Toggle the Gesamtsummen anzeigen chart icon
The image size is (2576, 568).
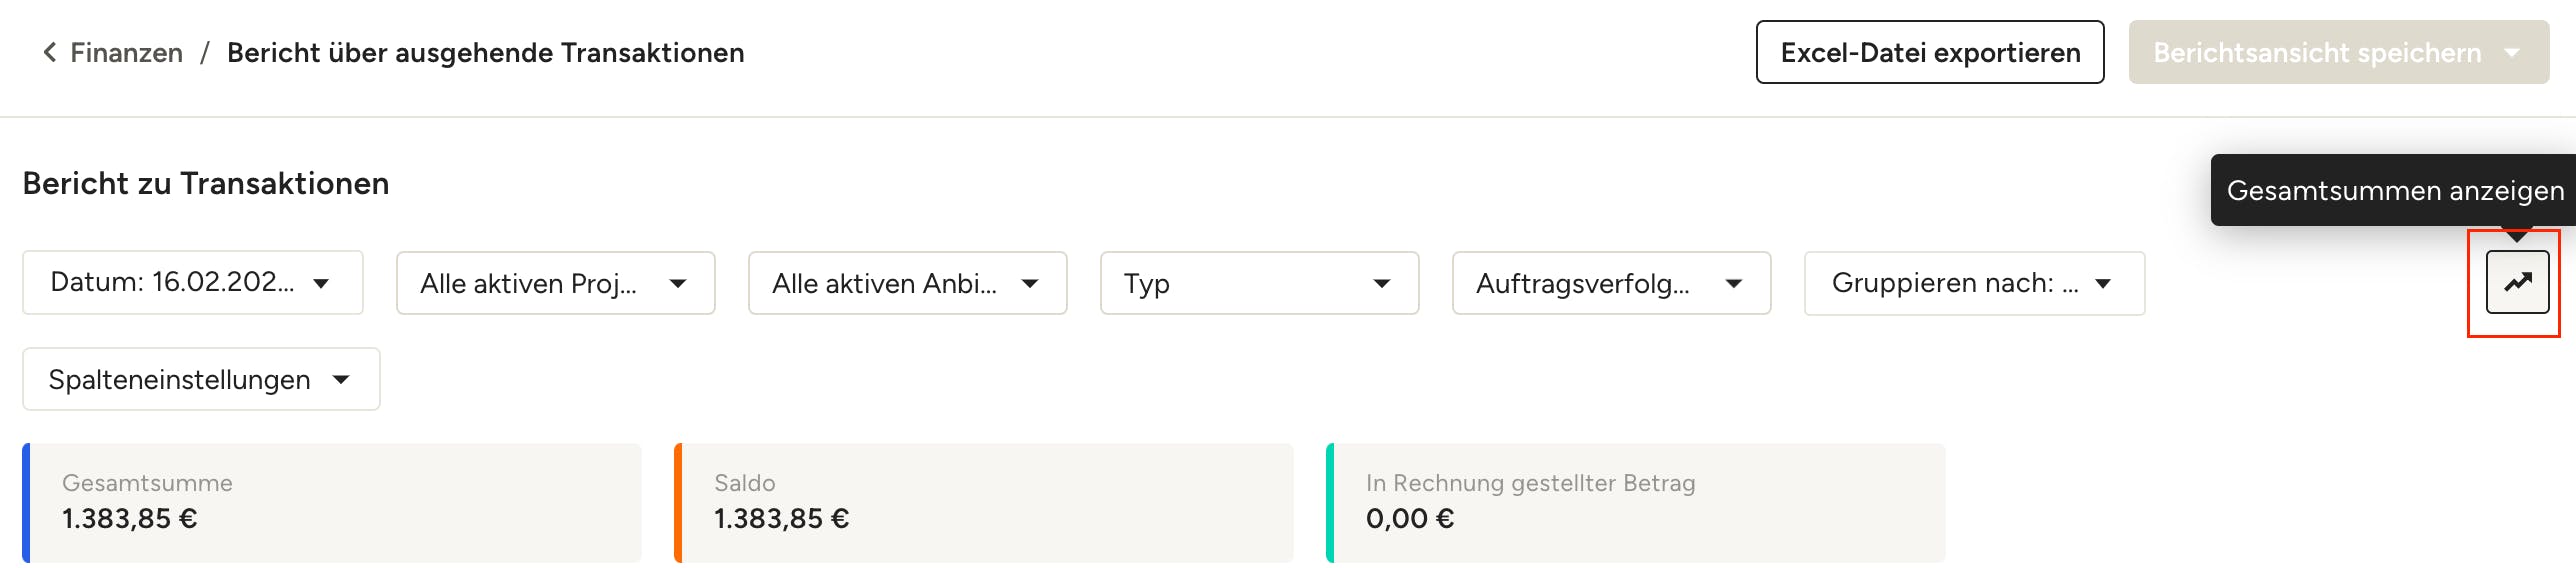point(2517,283)
